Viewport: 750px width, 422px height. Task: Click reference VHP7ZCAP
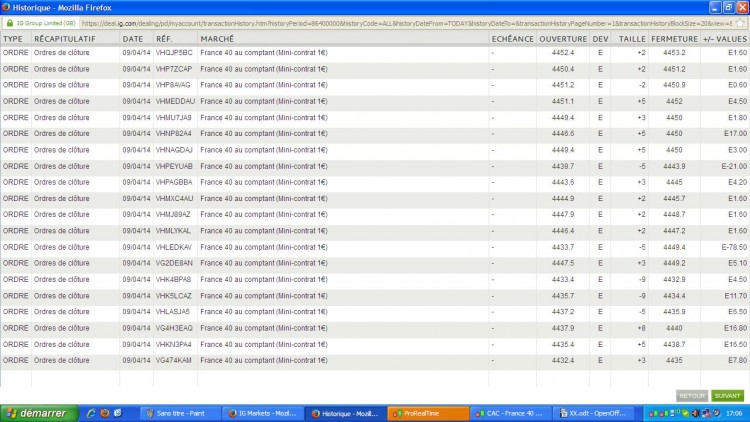(174, 69)
